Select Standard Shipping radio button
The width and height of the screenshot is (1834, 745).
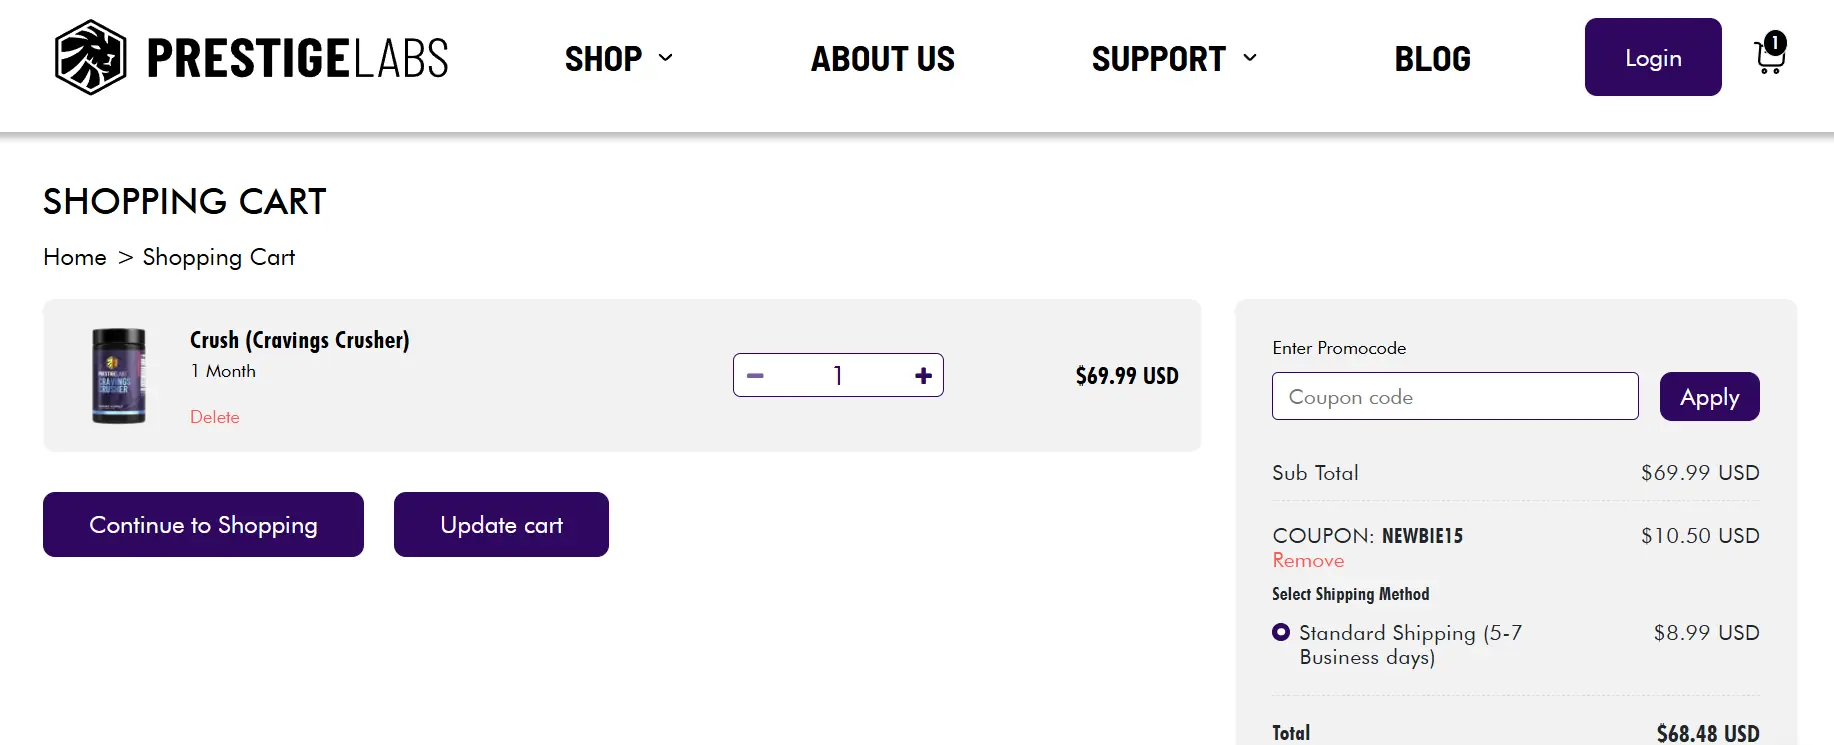(x=1281, y=632)
